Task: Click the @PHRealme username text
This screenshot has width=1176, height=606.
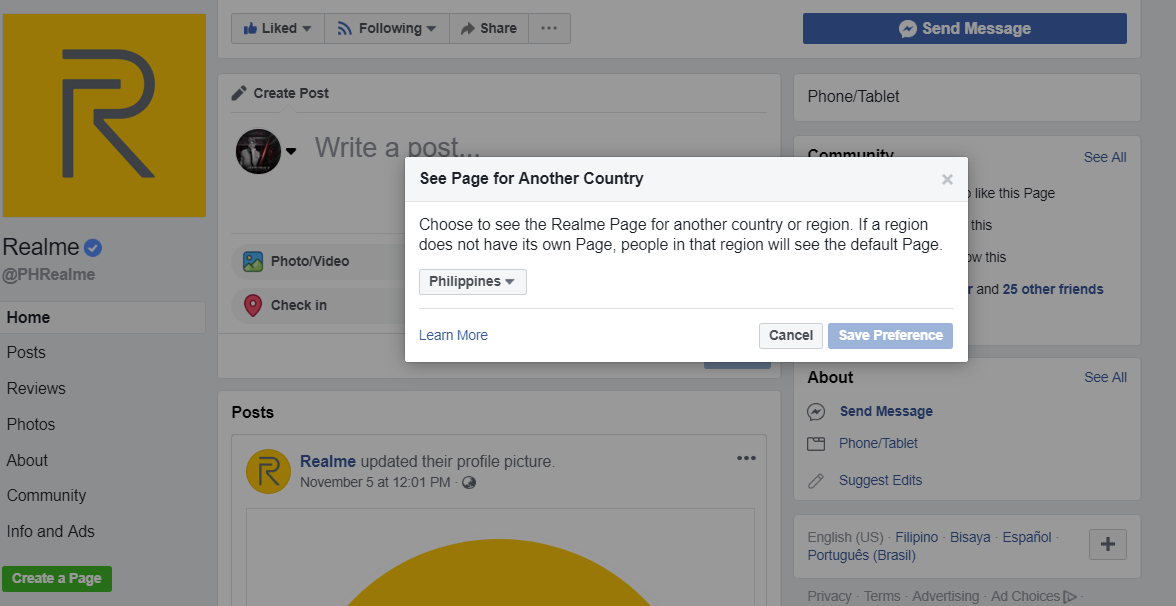Action: tap(49, 274)
